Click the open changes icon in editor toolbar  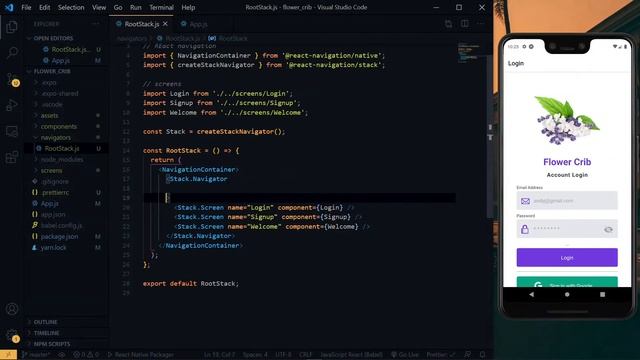(449, 24)
